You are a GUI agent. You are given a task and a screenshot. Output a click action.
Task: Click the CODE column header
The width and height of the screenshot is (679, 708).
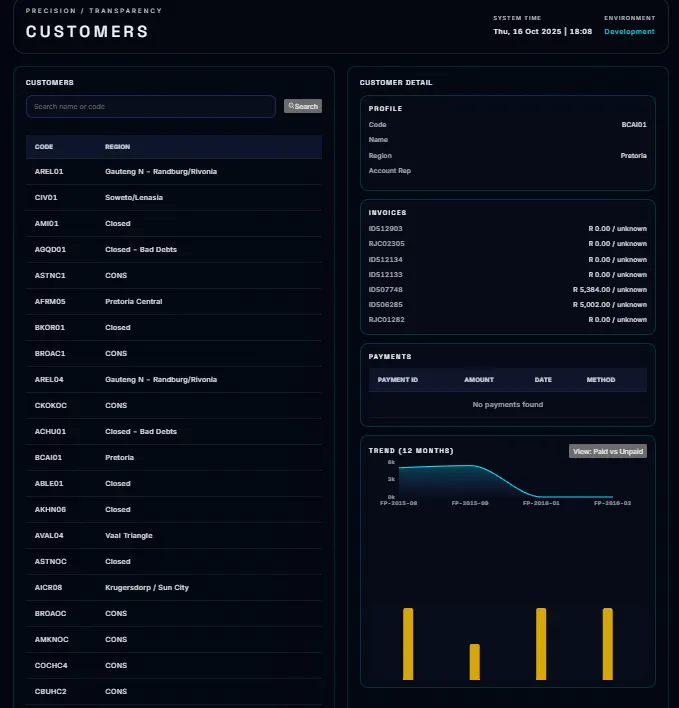(x=44, y=147)
